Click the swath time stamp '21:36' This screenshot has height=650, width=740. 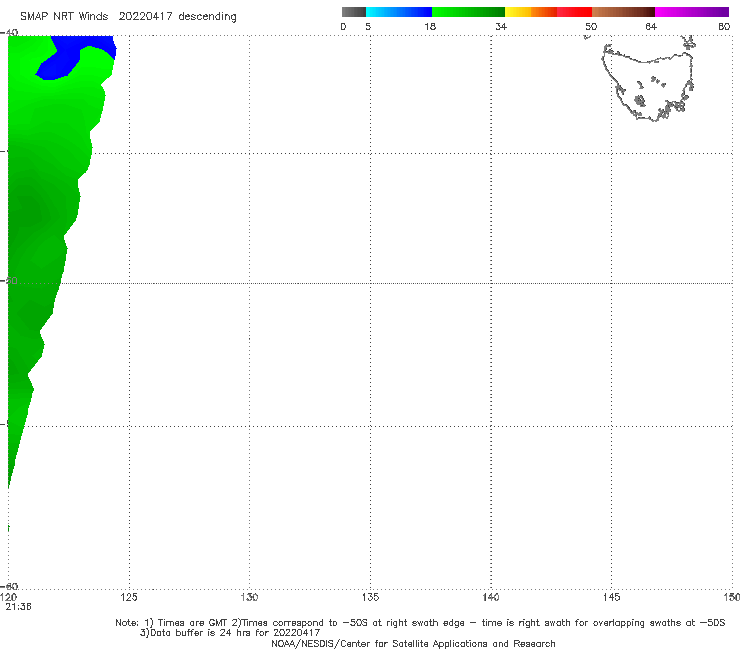point(18,607)
